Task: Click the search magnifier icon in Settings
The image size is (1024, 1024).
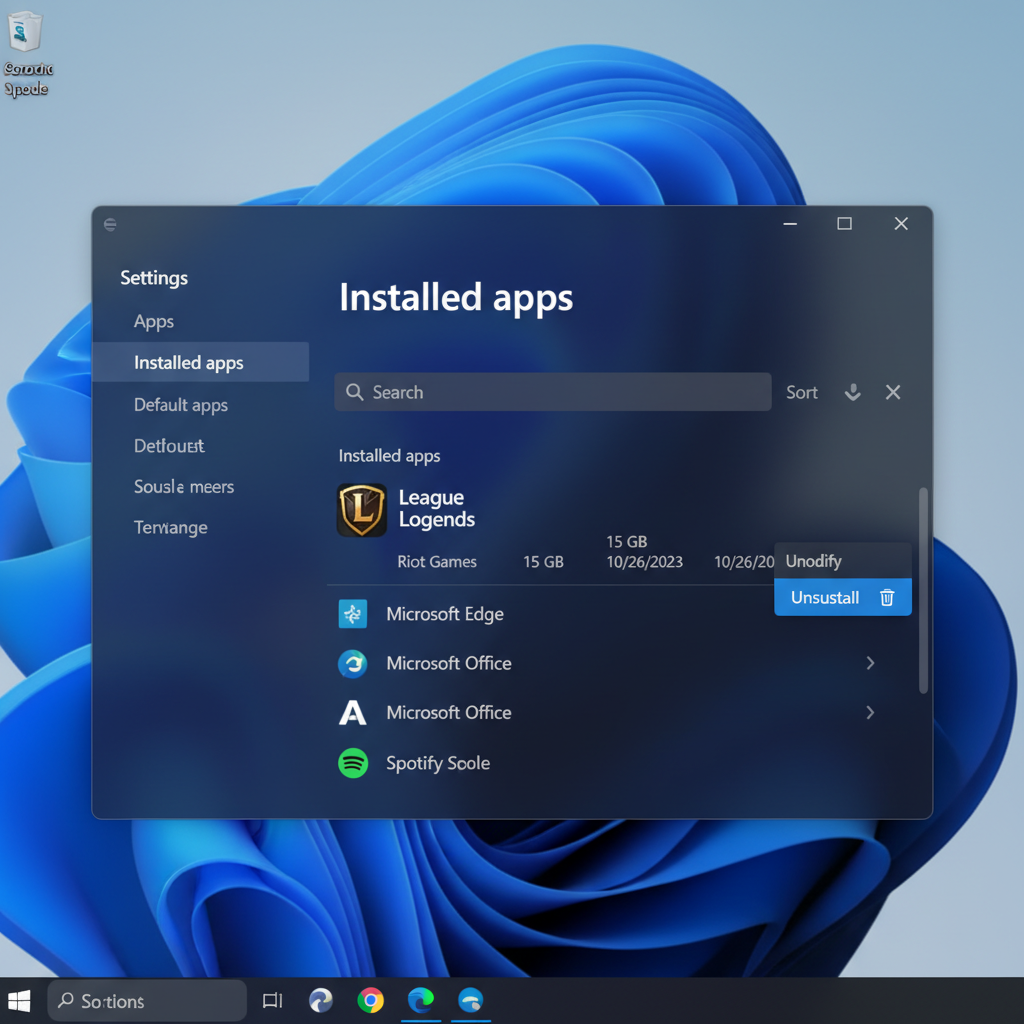Action: pos(355,392)
